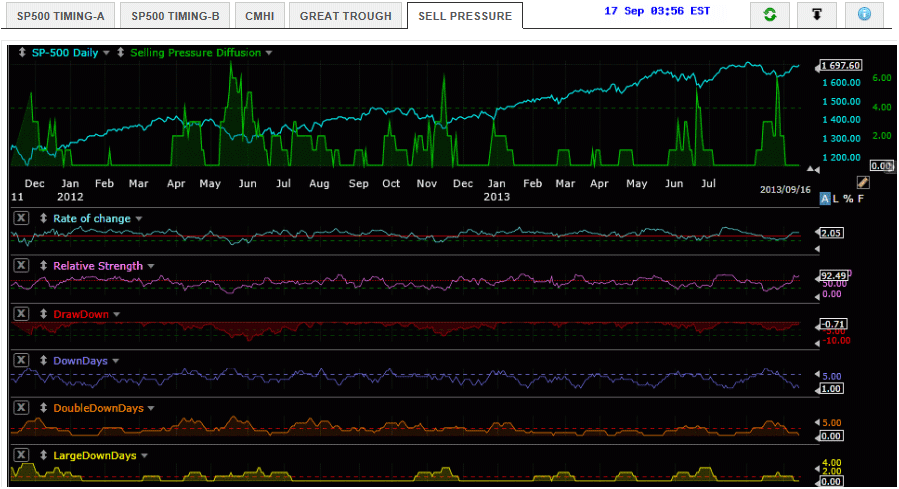Click the 0.00 diffusion value marker

[x=880, y=166]
